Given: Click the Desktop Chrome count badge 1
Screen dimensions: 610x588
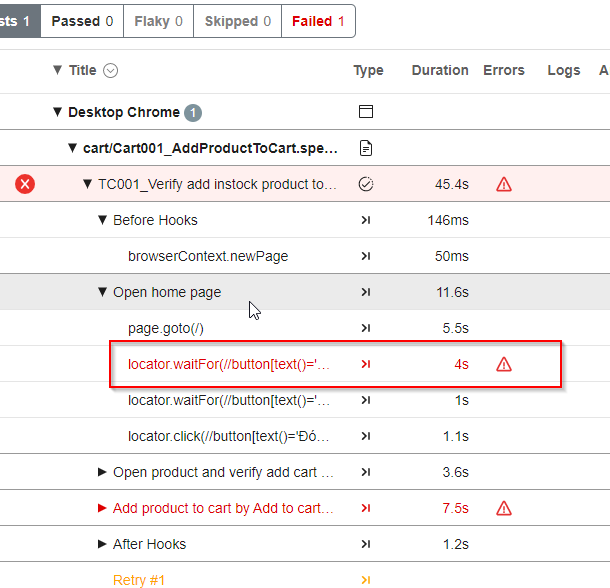Looking at the screenshot, I should [193, 113].
